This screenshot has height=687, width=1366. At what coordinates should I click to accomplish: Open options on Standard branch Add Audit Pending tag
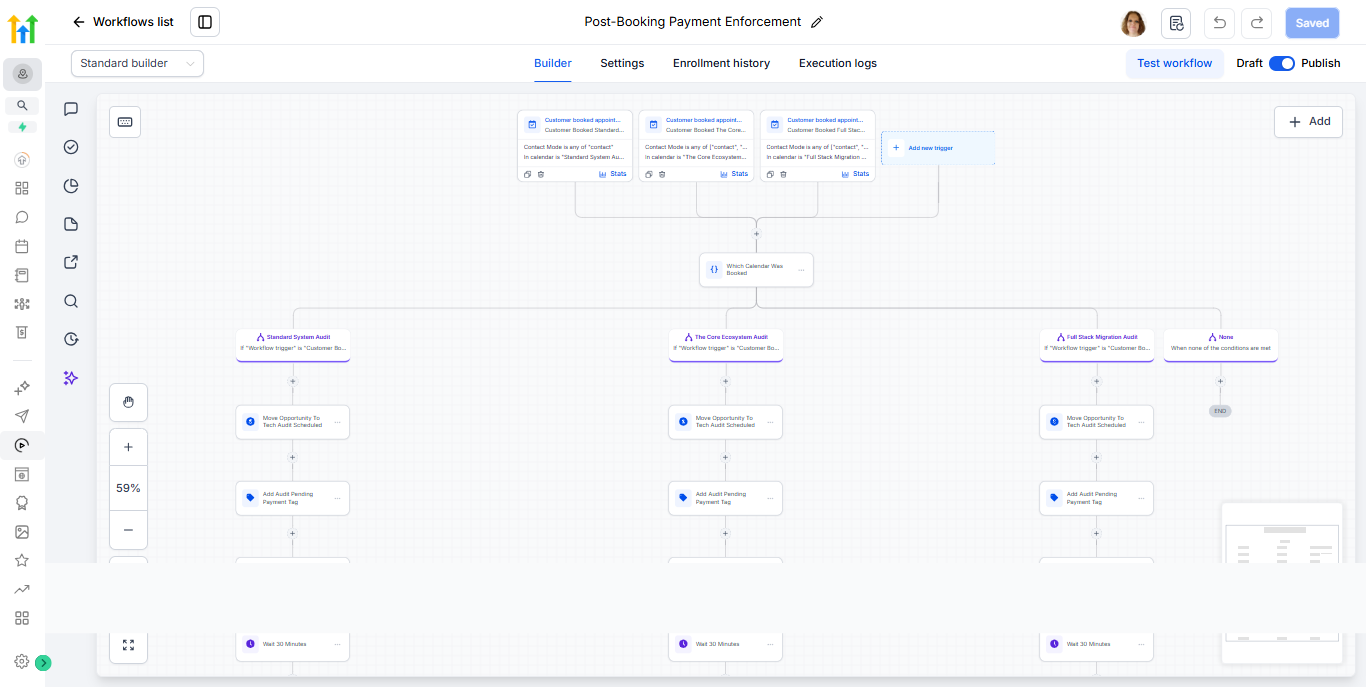[x=337, y=498]
